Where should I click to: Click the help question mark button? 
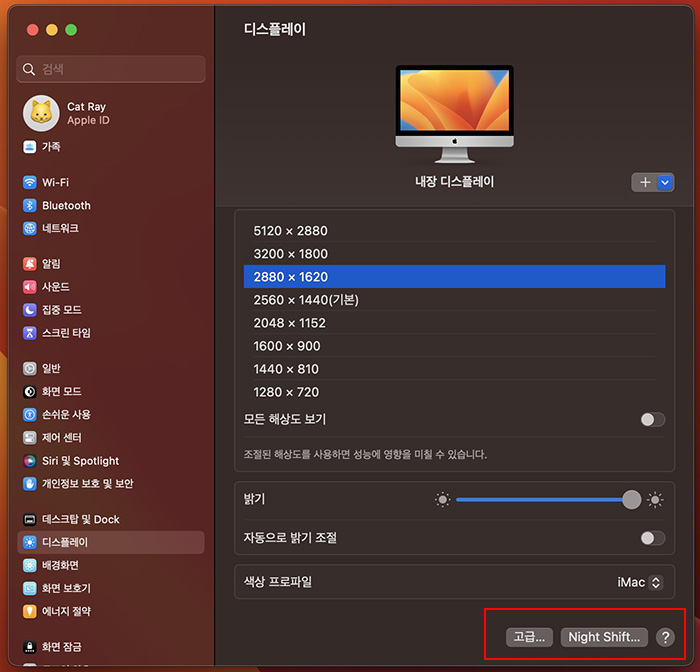[665, 637]
